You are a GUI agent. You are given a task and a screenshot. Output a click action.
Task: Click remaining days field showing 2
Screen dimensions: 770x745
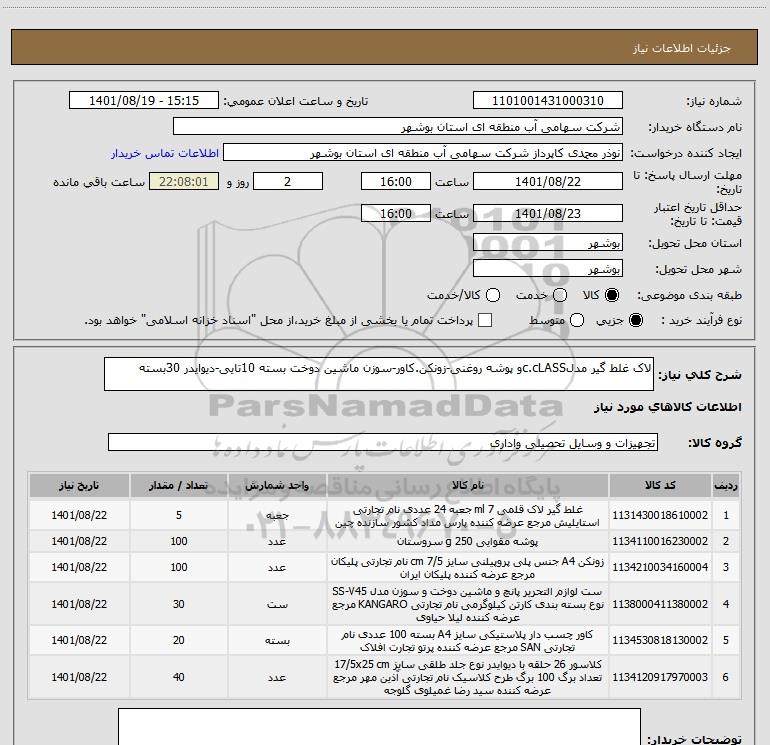pyautogui.click(x=288, y=181)
